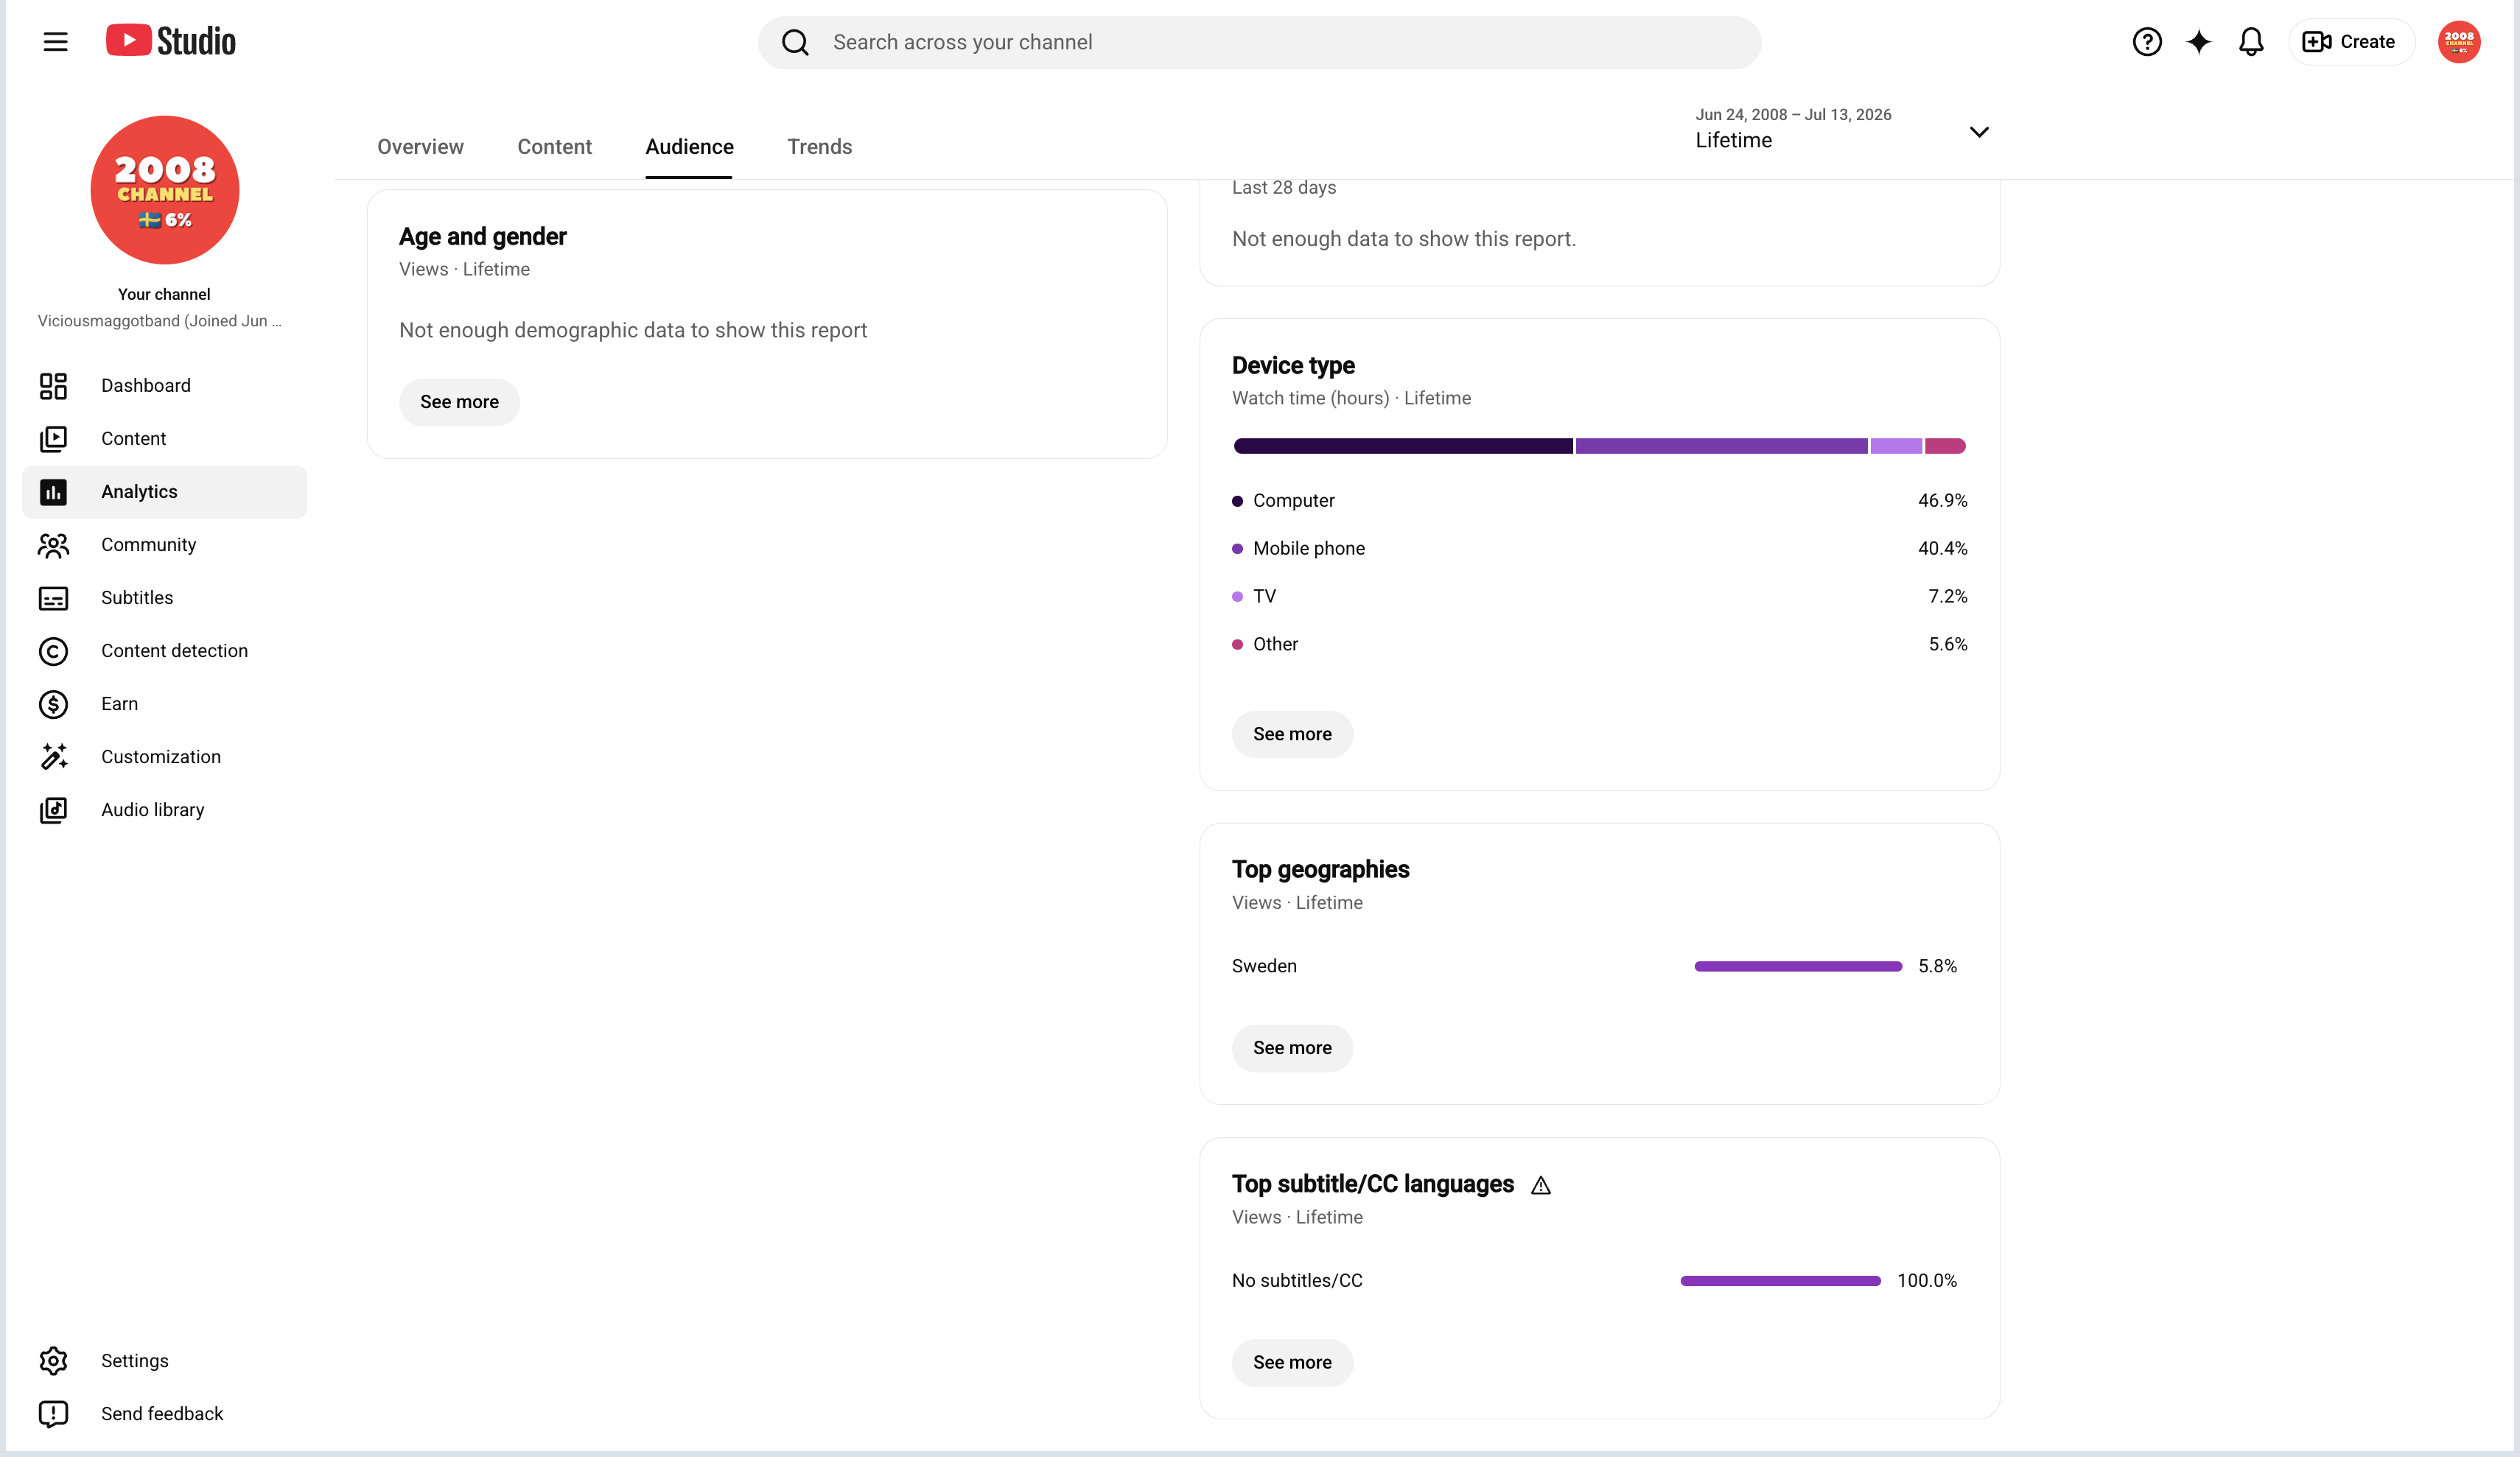Click Send feedback label
The height and width of the screenshot is (1457, 2520).
[162, 1414]
